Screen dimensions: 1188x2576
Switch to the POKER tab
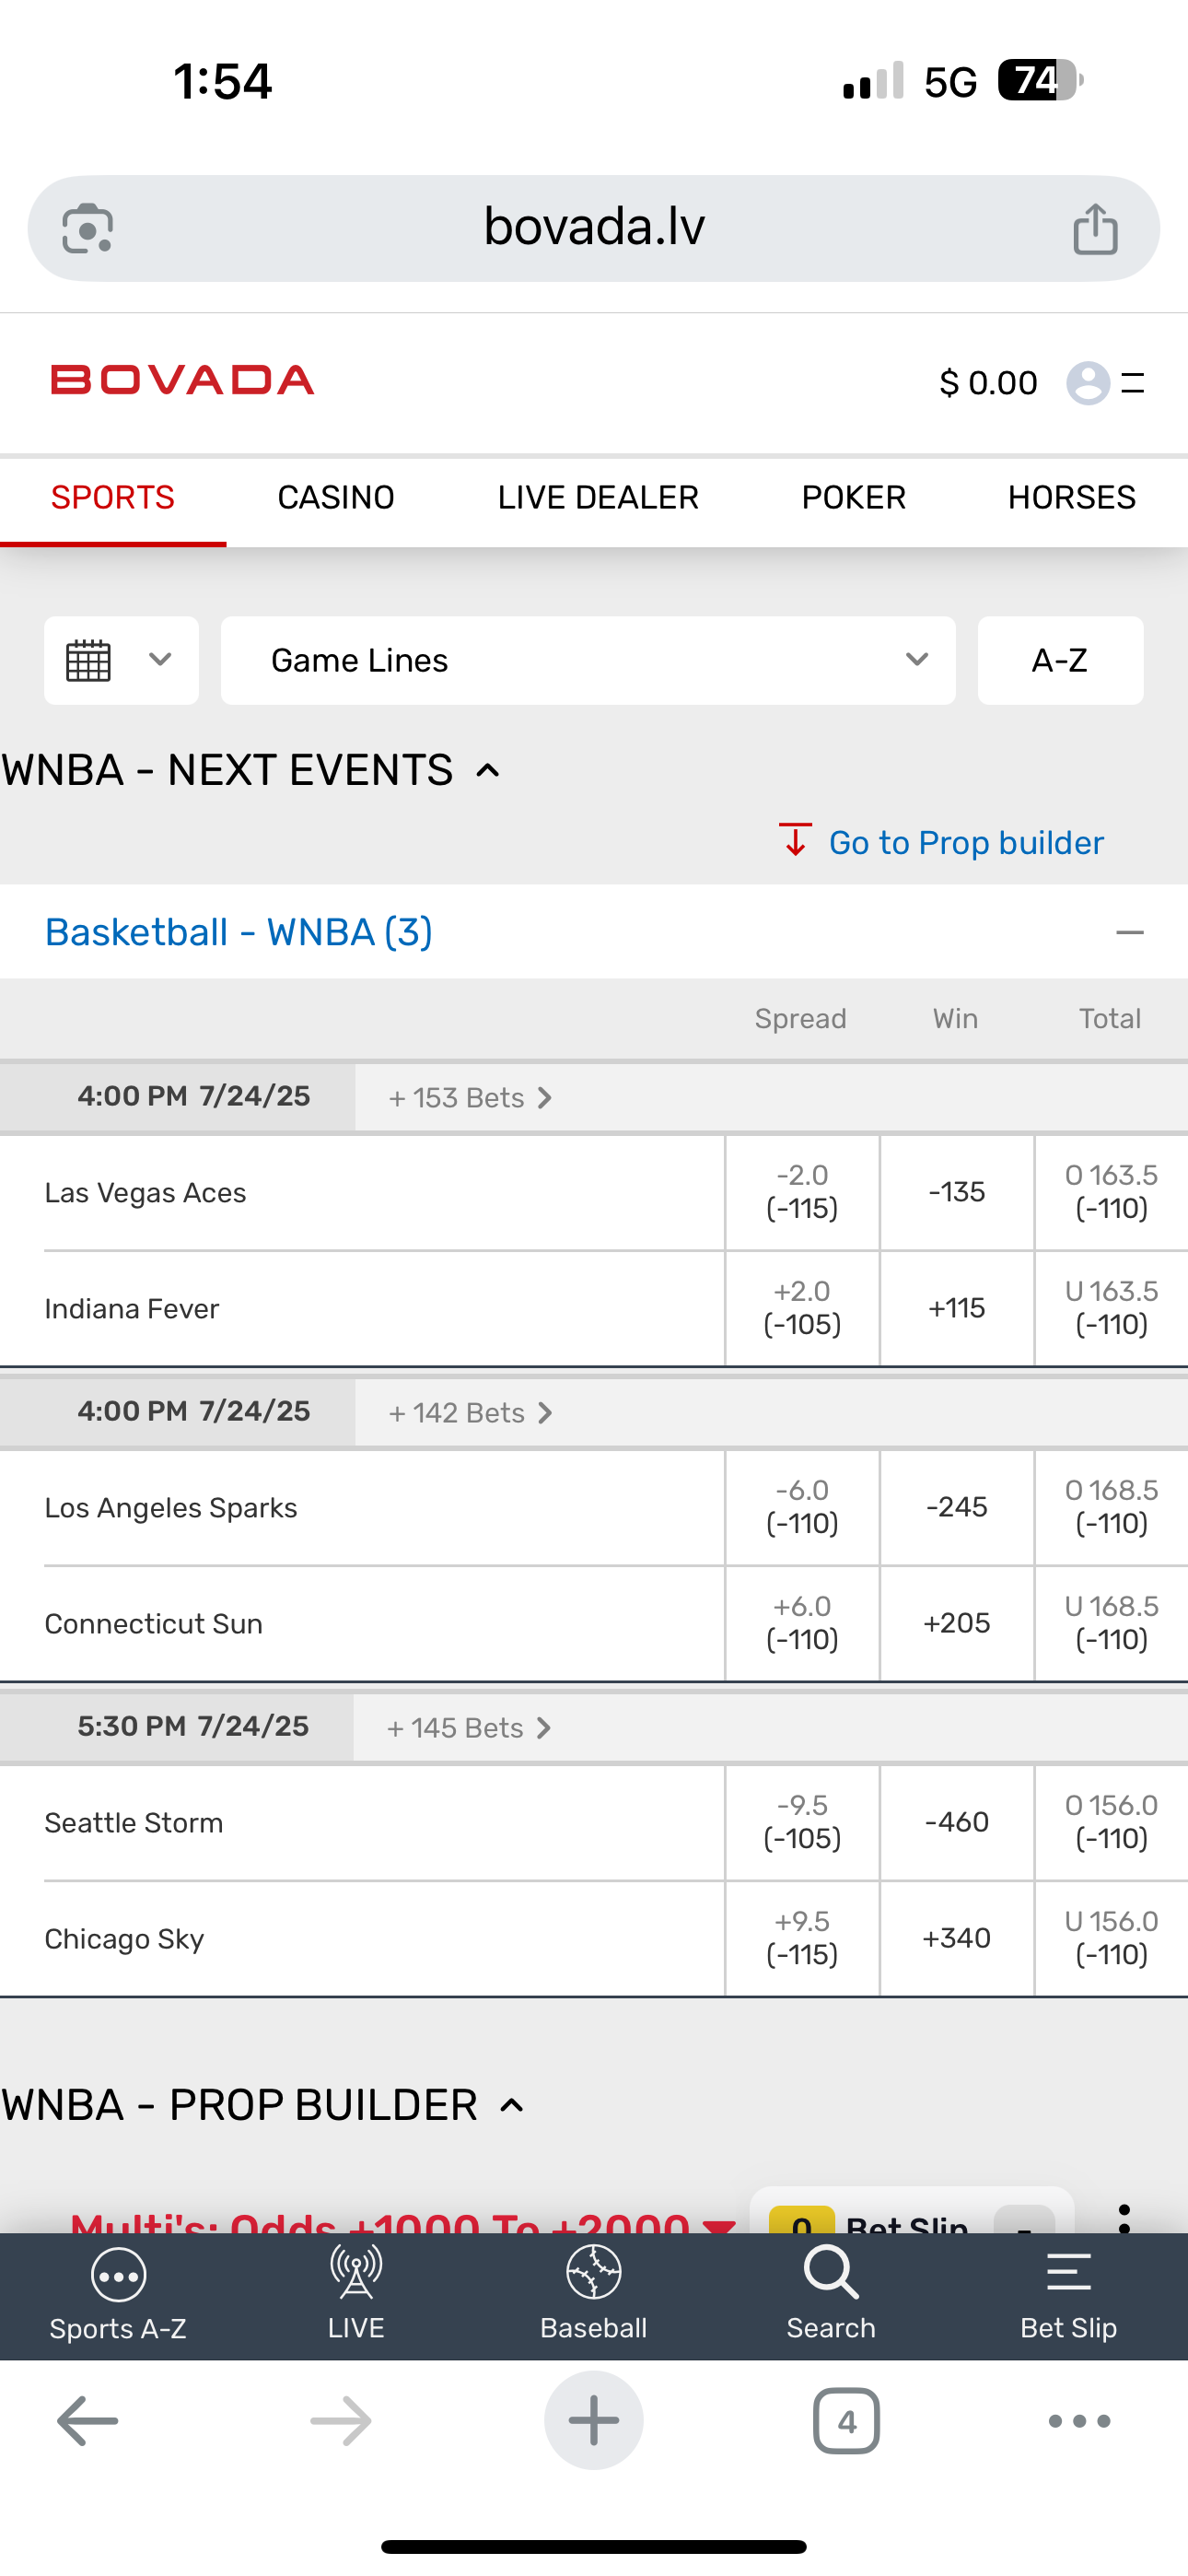pyautogui.click(x=853, y=498)
